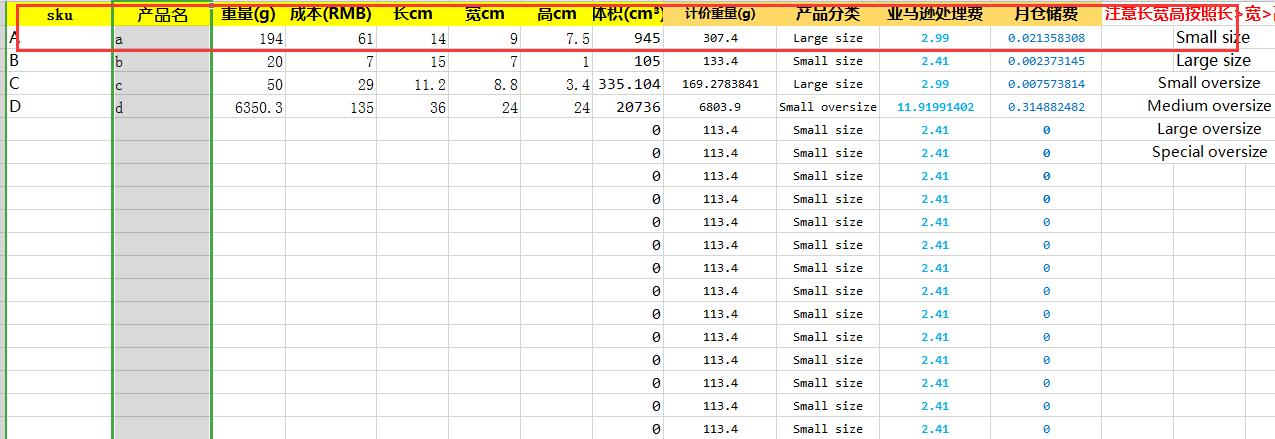Select the "长cm" column header

(x=413, y=15)
